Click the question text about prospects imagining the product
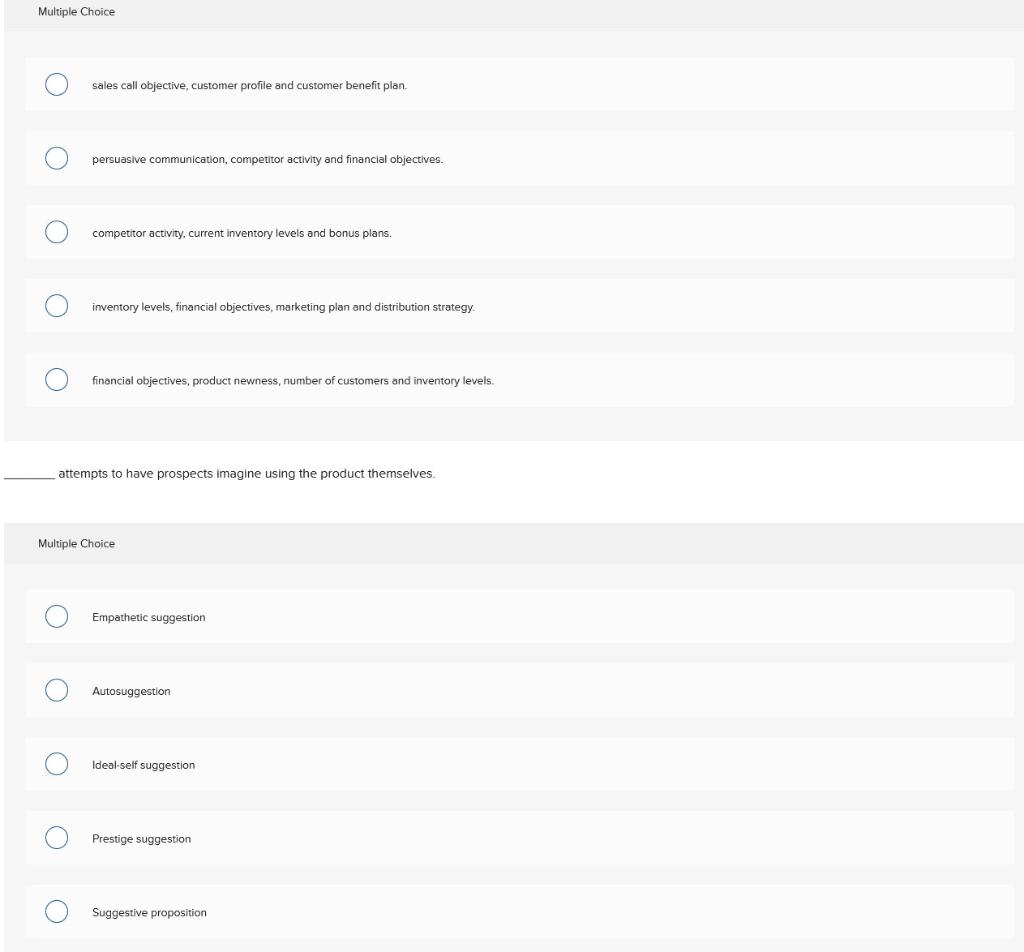The image size is (1024, 952). pyautogui.click(x=244, y=475)
